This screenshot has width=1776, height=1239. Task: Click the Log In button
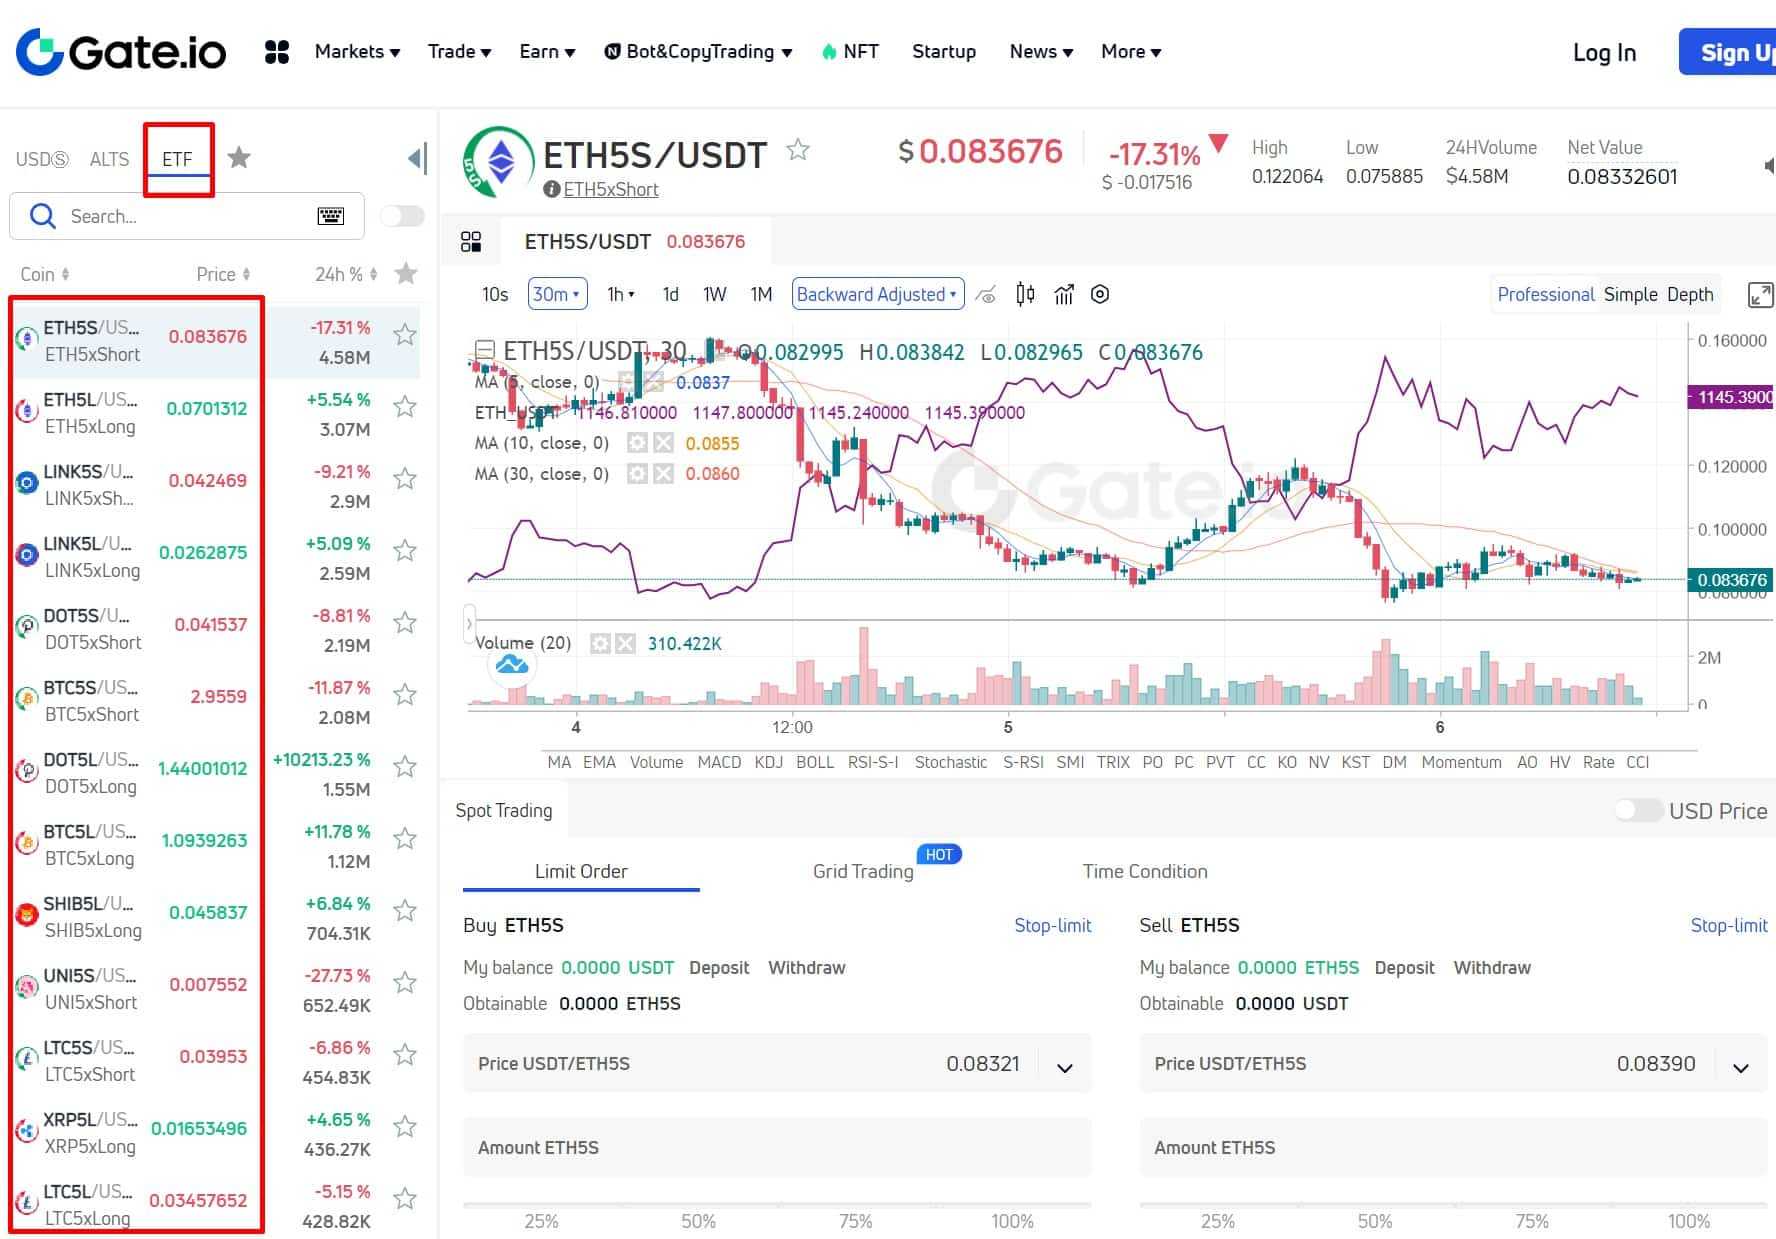pyautogui.click(x=1603, y=52)
